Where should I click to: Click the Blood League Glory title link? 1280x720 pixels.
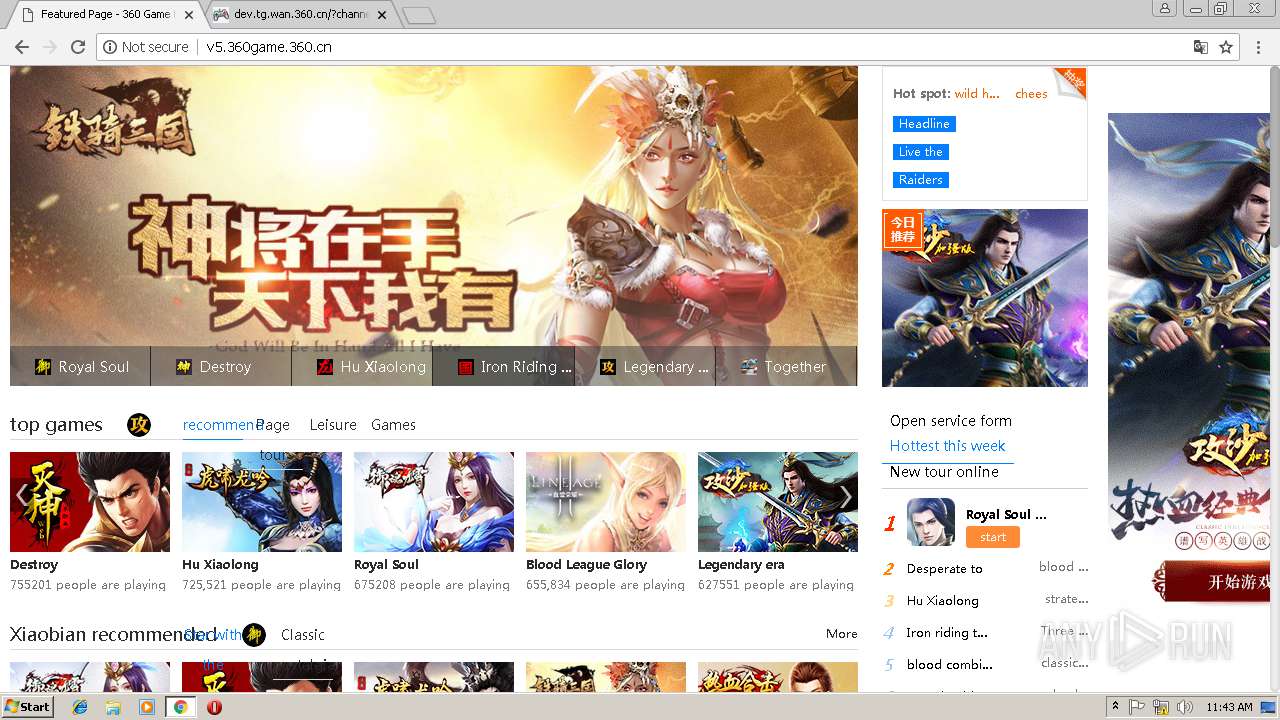coord(586,565)
